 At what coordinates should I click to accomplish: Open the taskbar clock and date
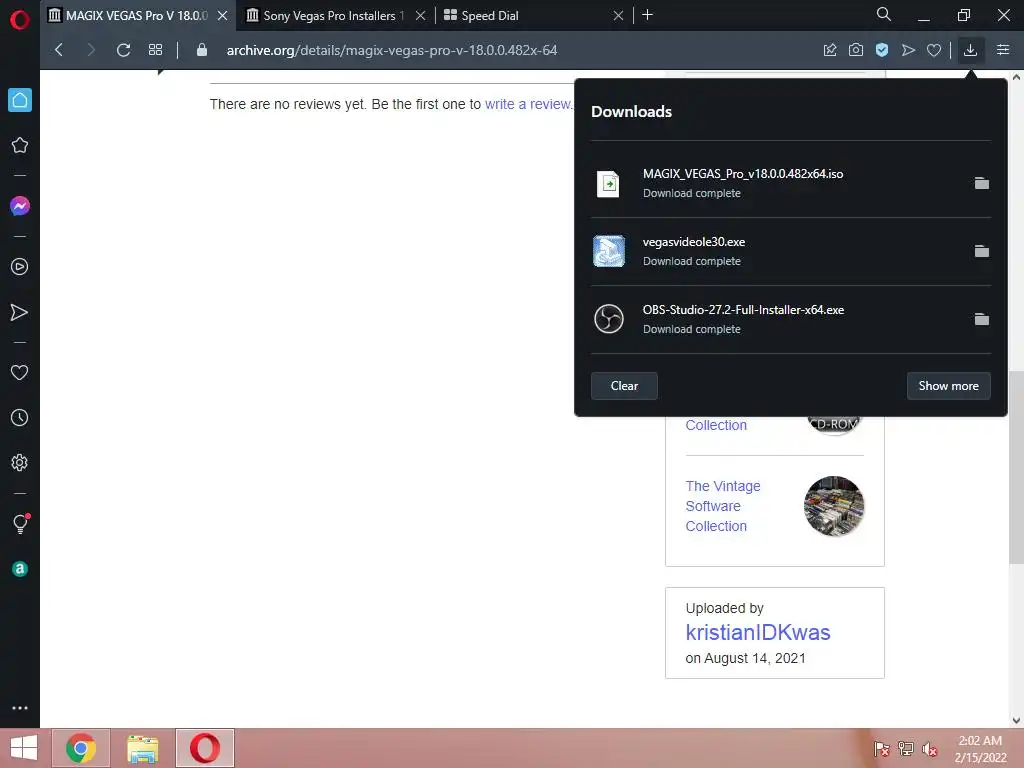980,749
